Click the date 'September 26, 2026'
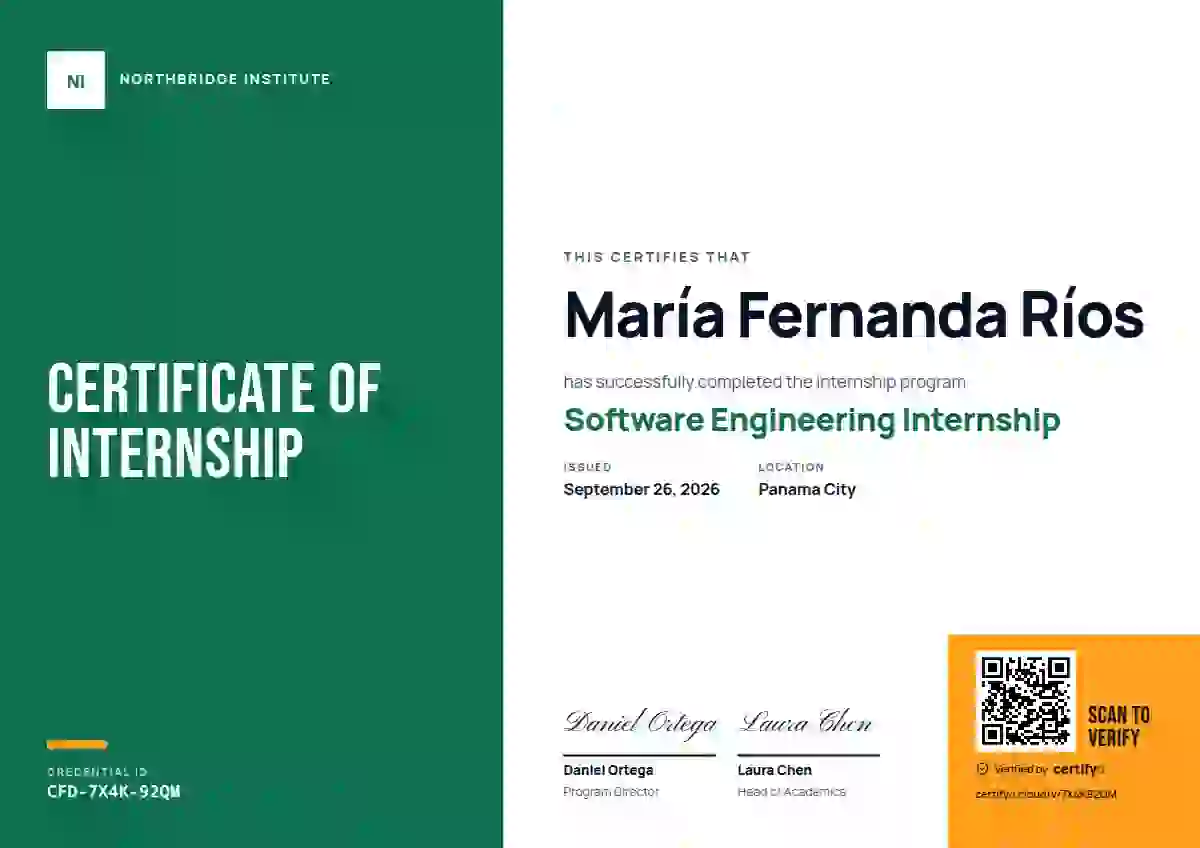The width and height of the screenshot is (1200, 848). click(x=642, y=490)
